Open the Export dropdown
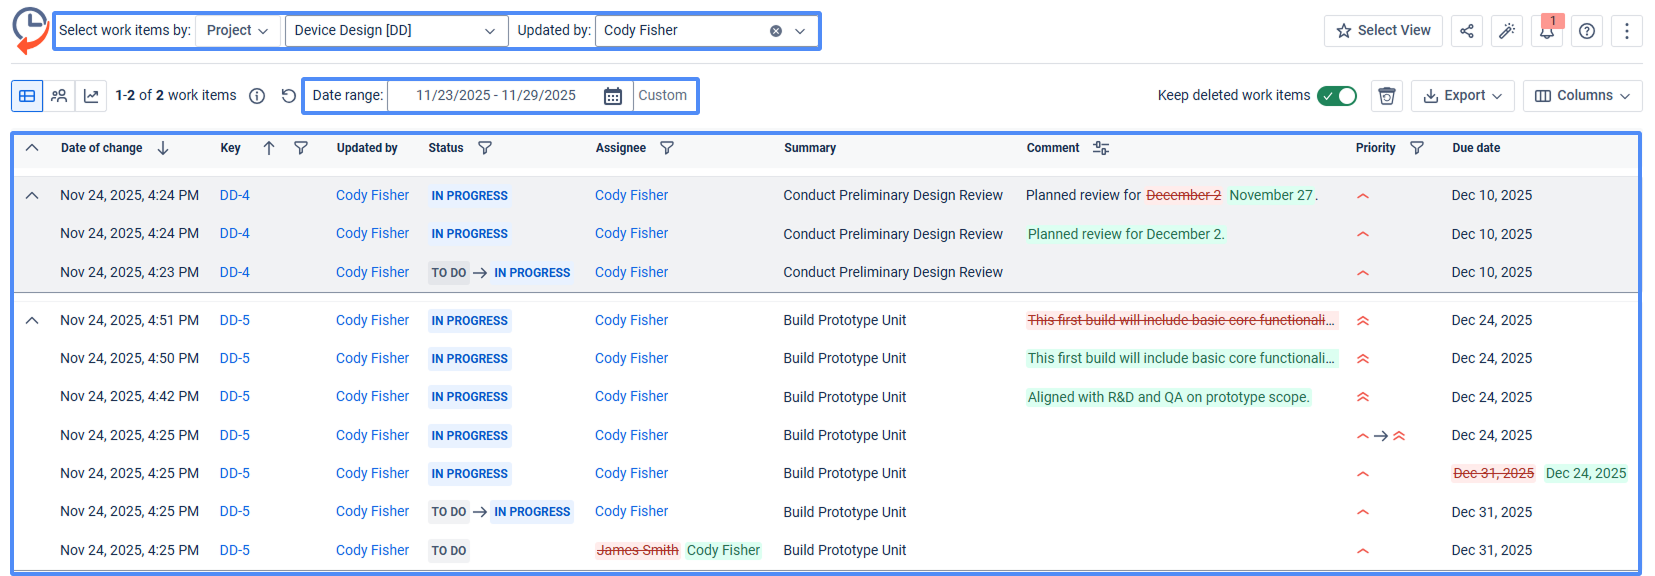 [x=1463, y=96]
